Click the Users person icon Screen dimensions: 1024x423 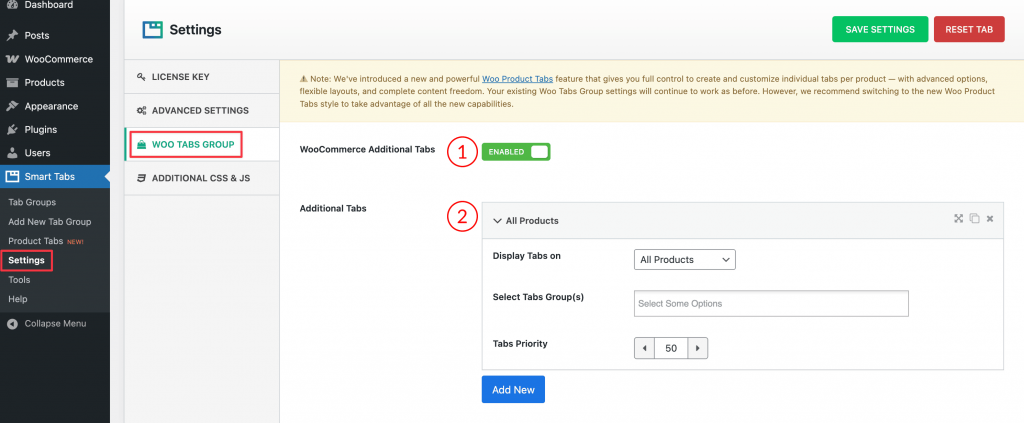point(12,153)
